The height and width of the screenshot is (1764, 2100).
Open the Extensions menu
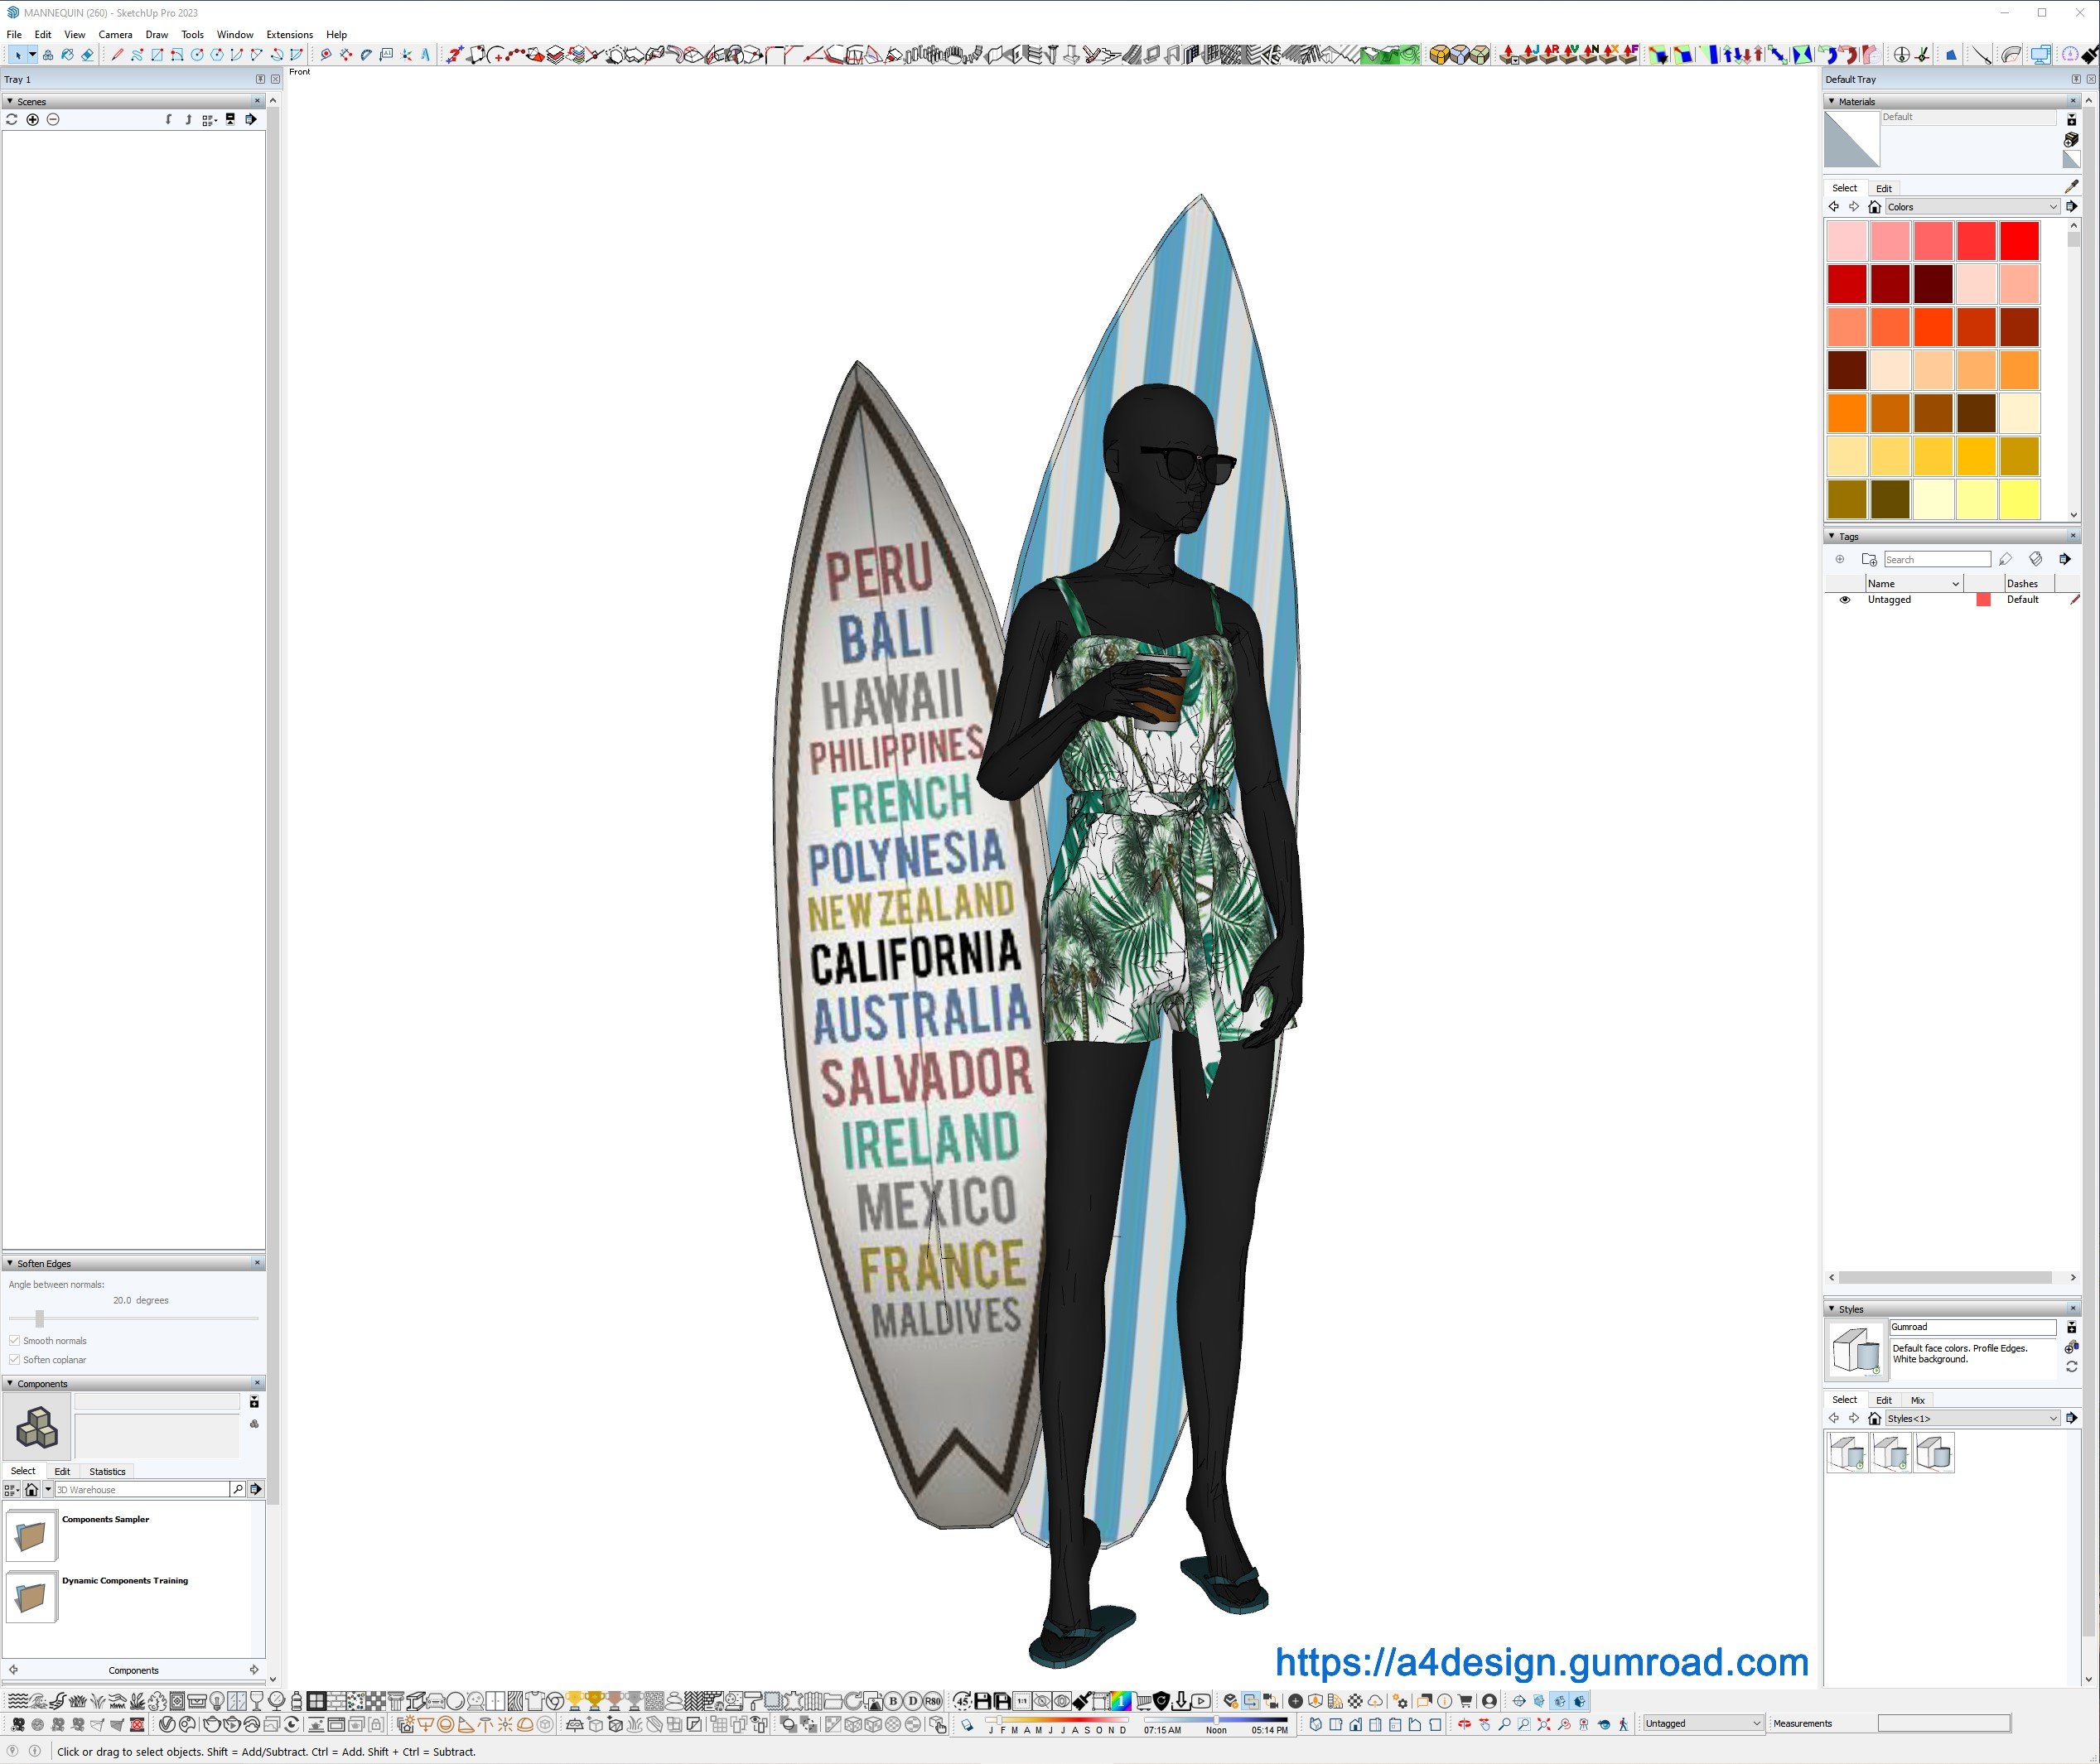point(289,35)
